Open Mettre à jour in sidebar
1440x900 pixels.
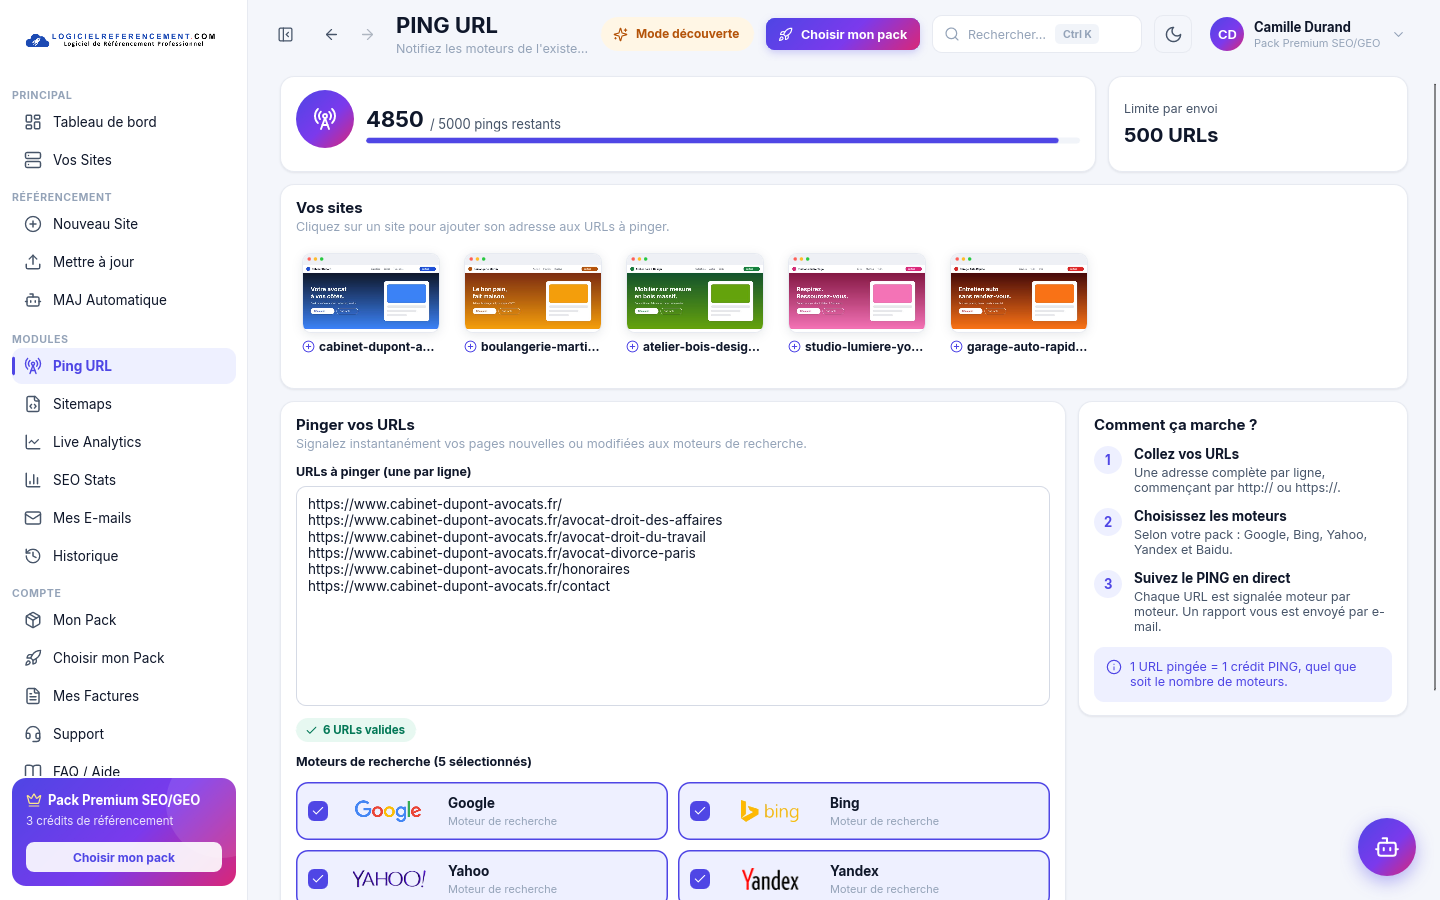pos(124,262)
